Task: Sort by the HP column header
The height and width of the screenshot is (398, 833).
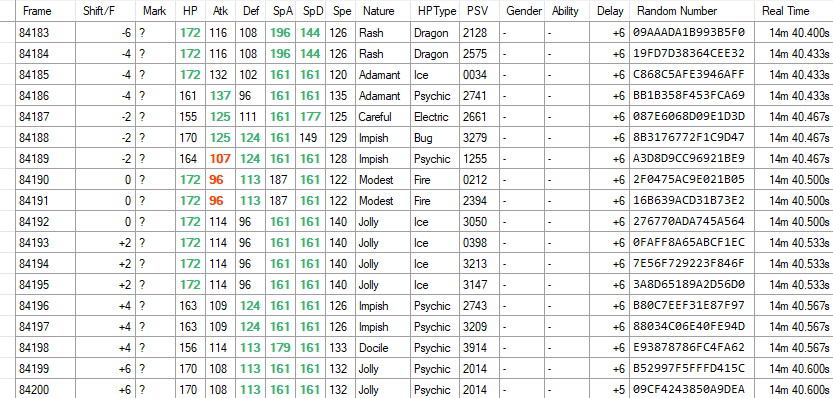Action: 190,11
